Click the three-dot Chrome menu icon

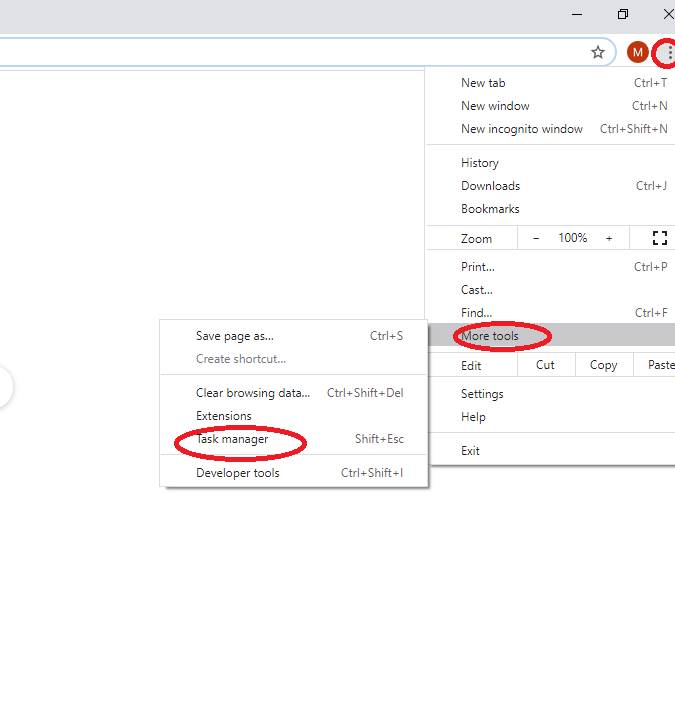pyautogui.click(x=668, y=53)
